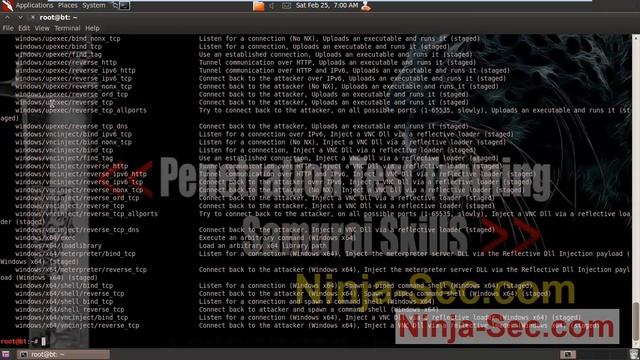Click the root@bt: ~ window title
The width and height of the screenshot is (640, 360).
(58, 18)
